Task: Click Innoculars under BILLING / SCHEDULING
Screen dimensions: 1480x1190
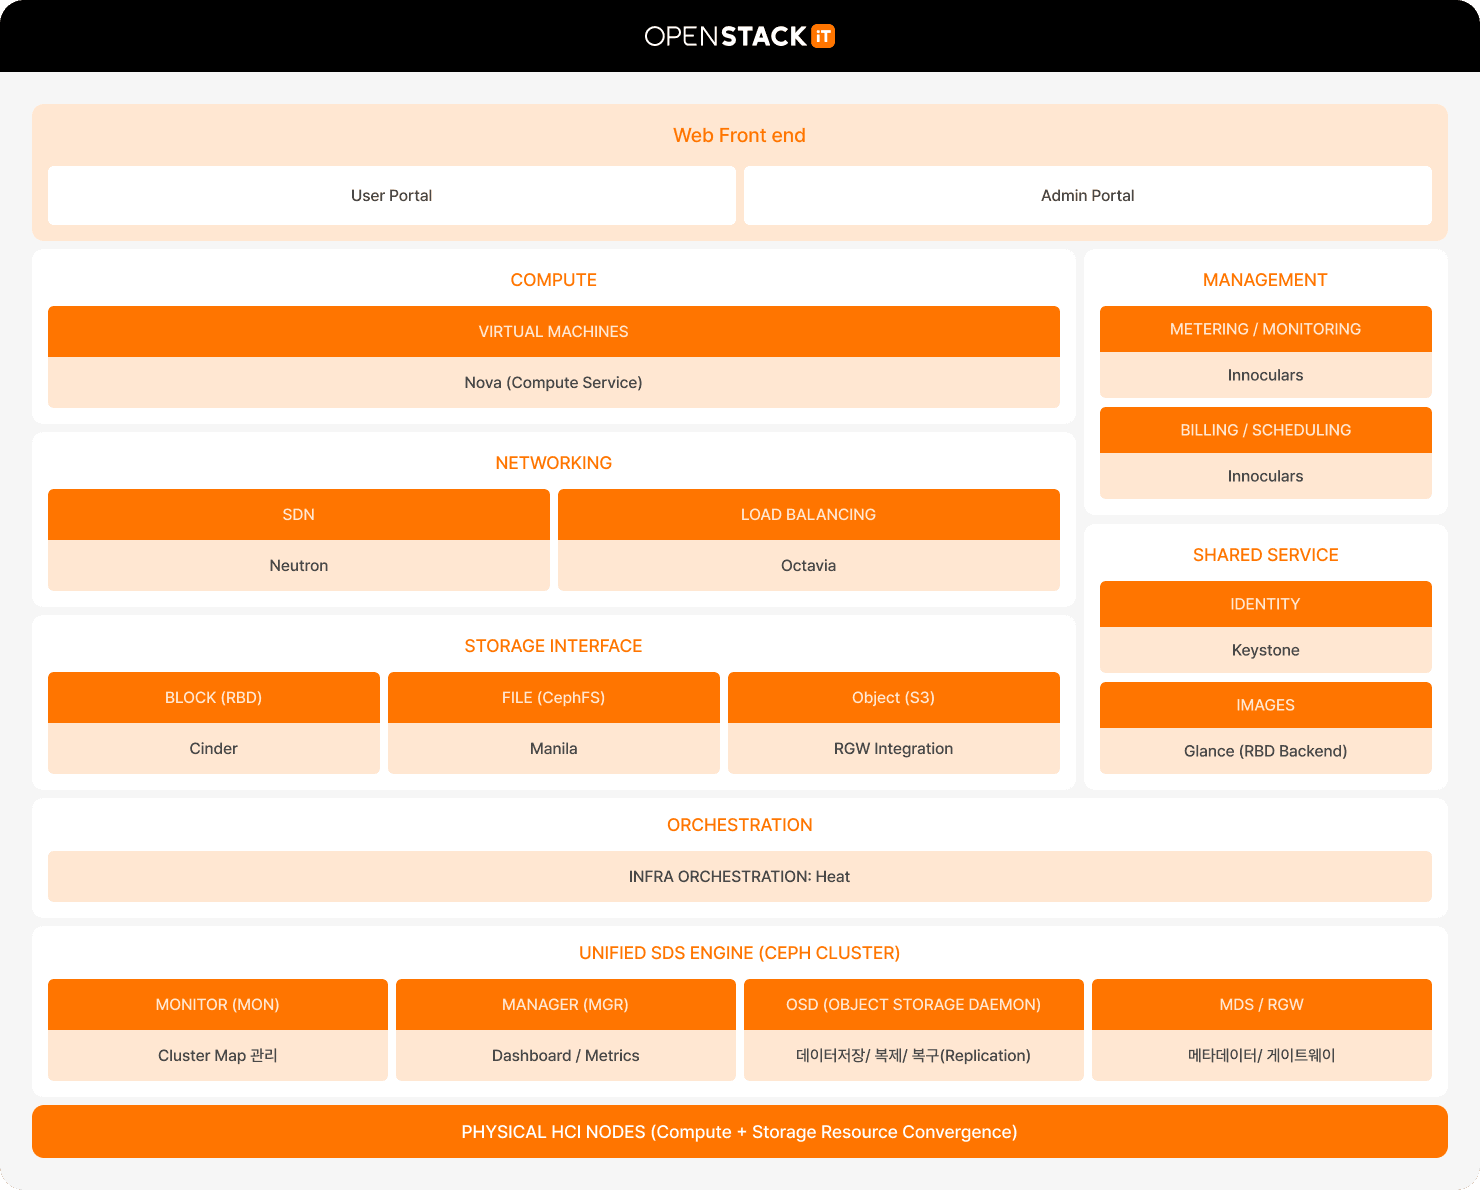Action: pyautogui.click(x=1266, y=476)
